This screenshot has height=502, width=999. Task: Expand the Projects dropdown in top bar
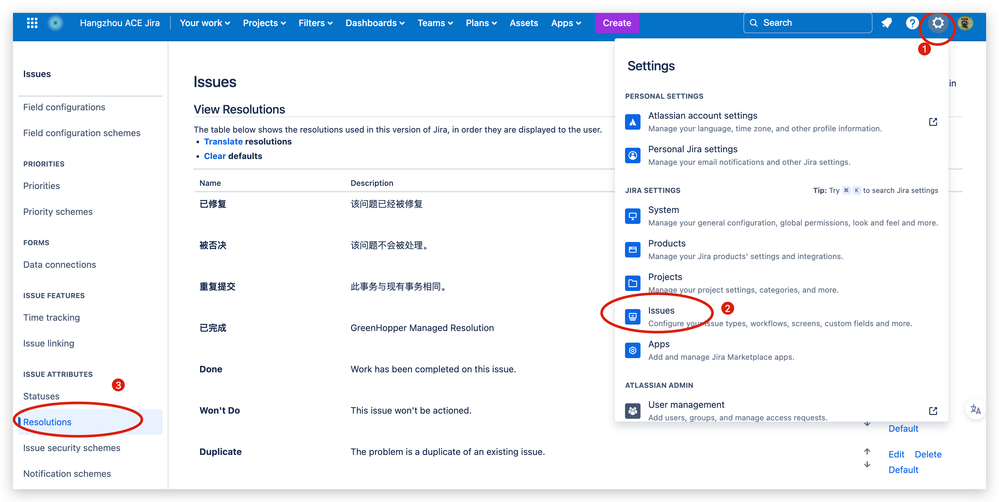264,23
